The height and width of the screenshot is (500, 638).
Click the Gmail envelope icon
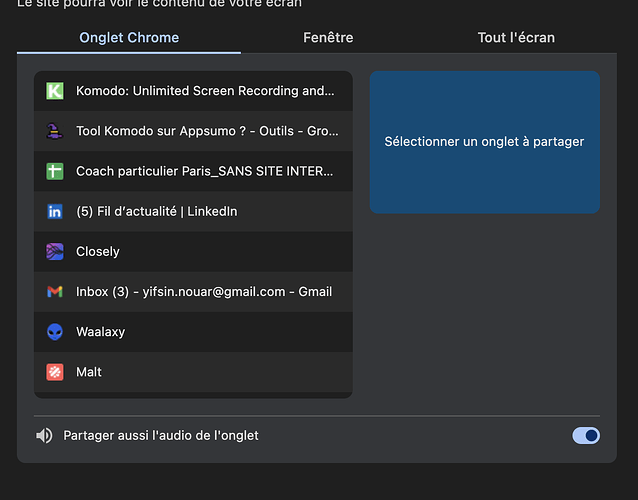(x=55, y=292)
